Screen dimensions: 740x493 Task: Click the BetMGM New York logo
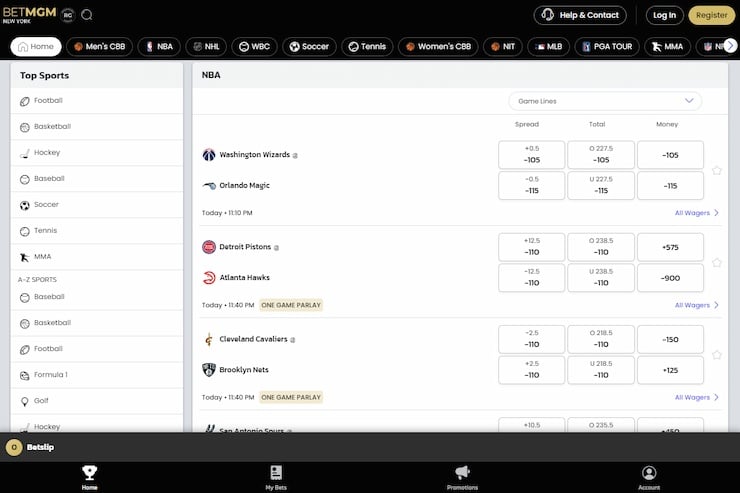(x=29, y=15)
